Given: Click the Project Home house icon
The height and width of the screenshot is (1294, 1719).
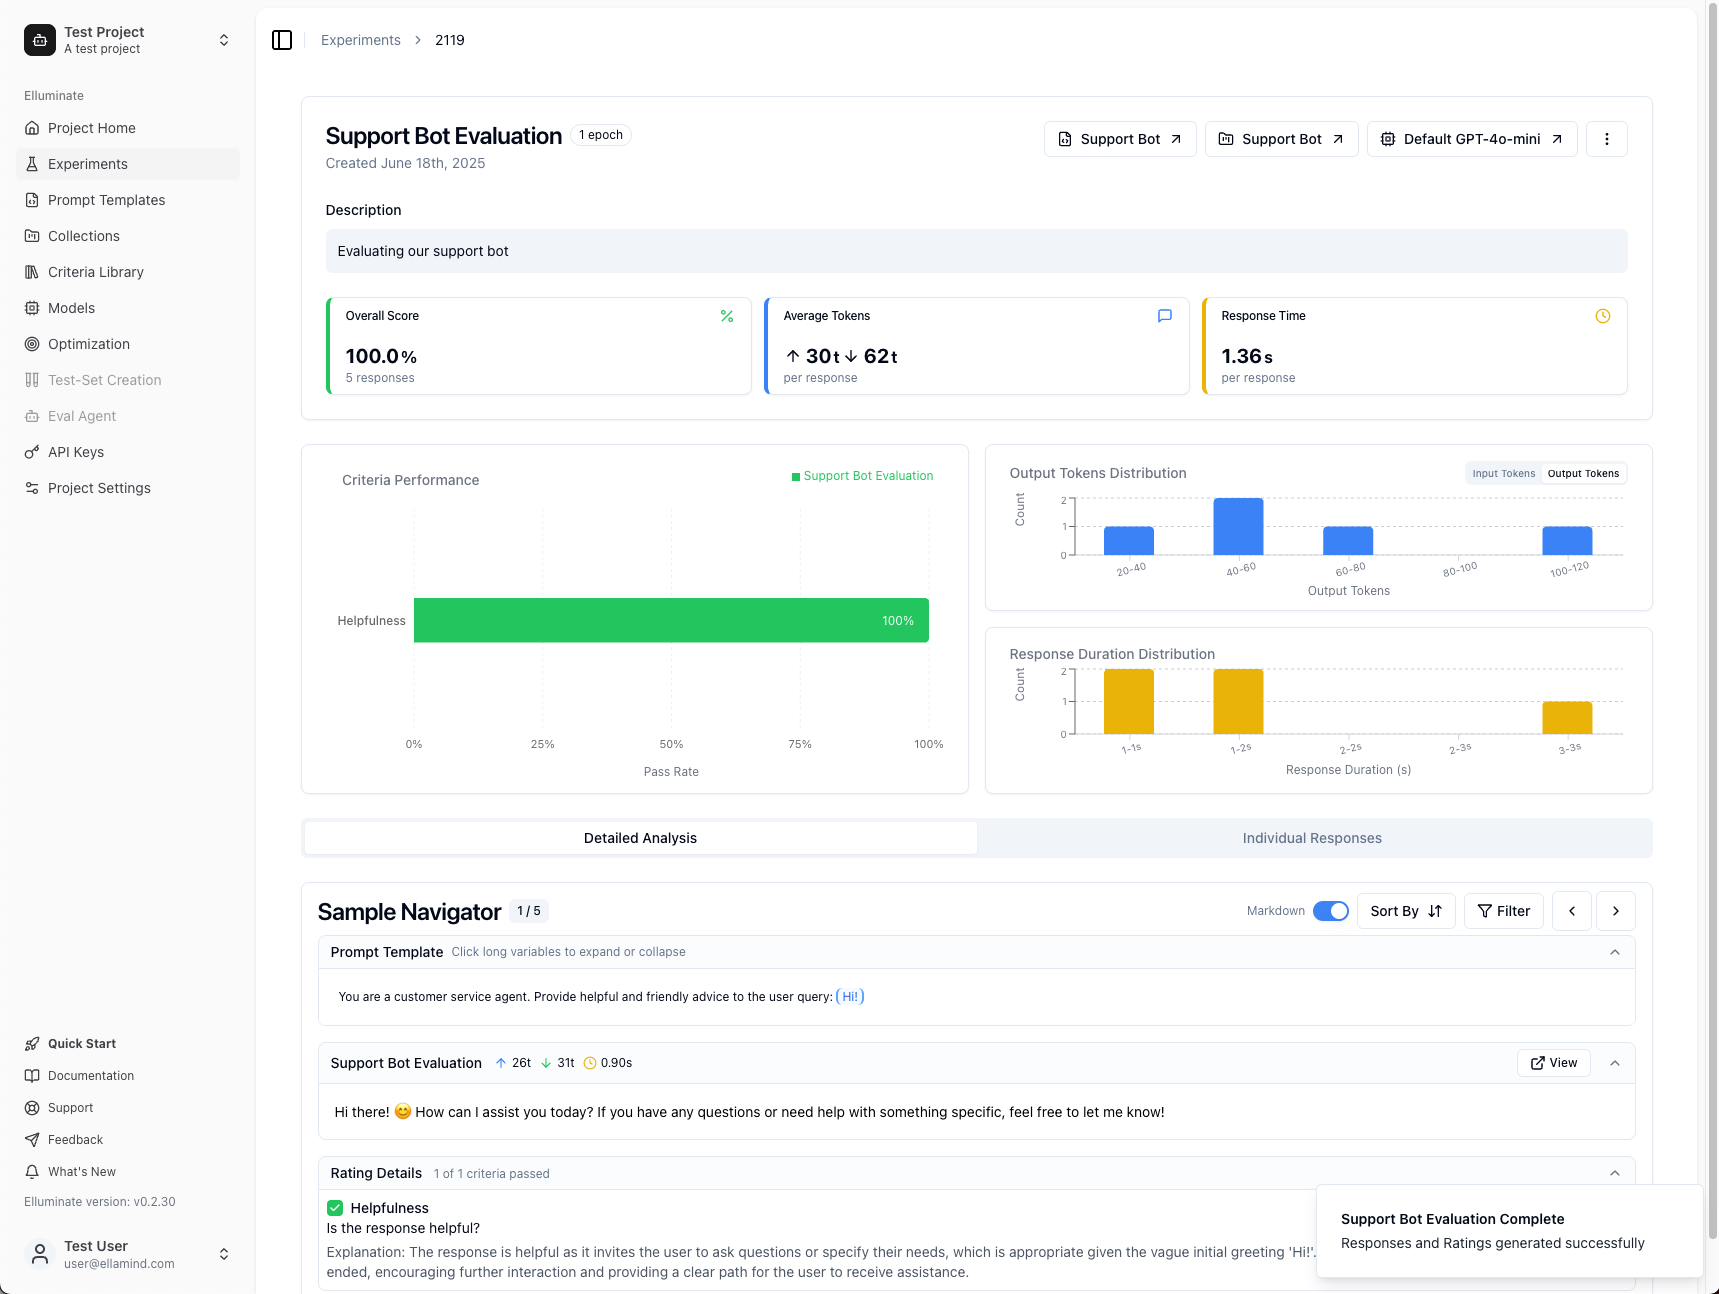Looking at the screenshot, I should tap(32, 128).
